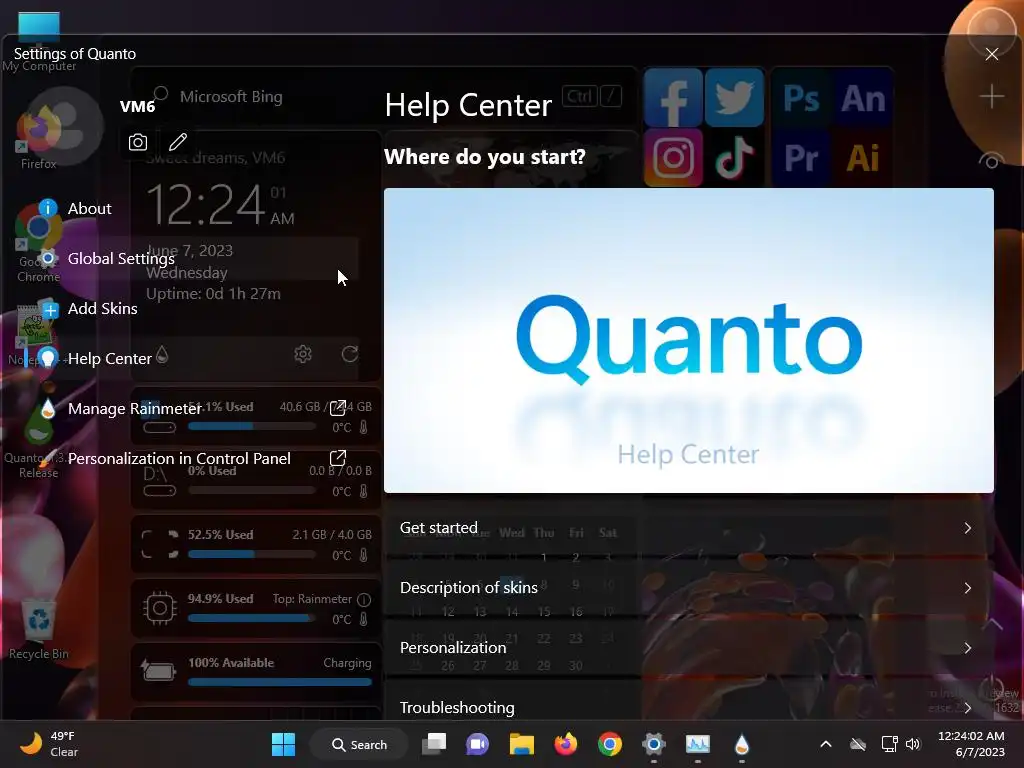Viewport: 1024px width, 768px height.
Task: Open Firefox from the taskbar
Action: pyautogui.click(x=566, y=744)
